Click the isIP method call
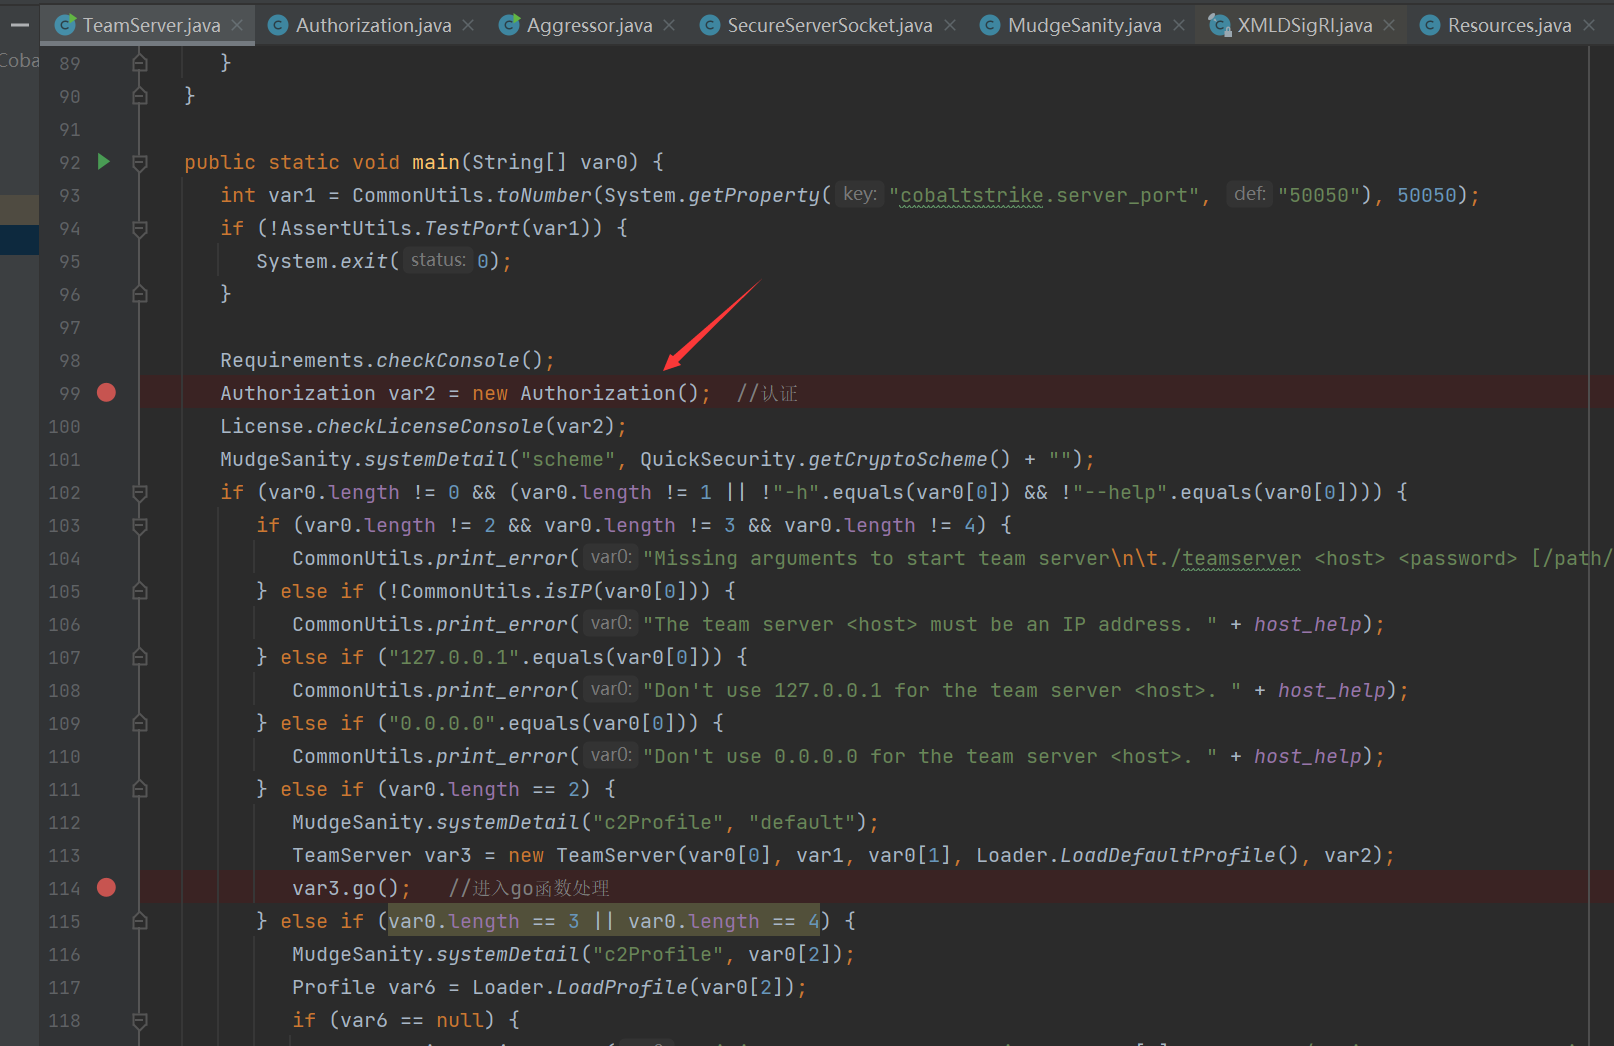 pyautogui.click(x=568, y=591)
